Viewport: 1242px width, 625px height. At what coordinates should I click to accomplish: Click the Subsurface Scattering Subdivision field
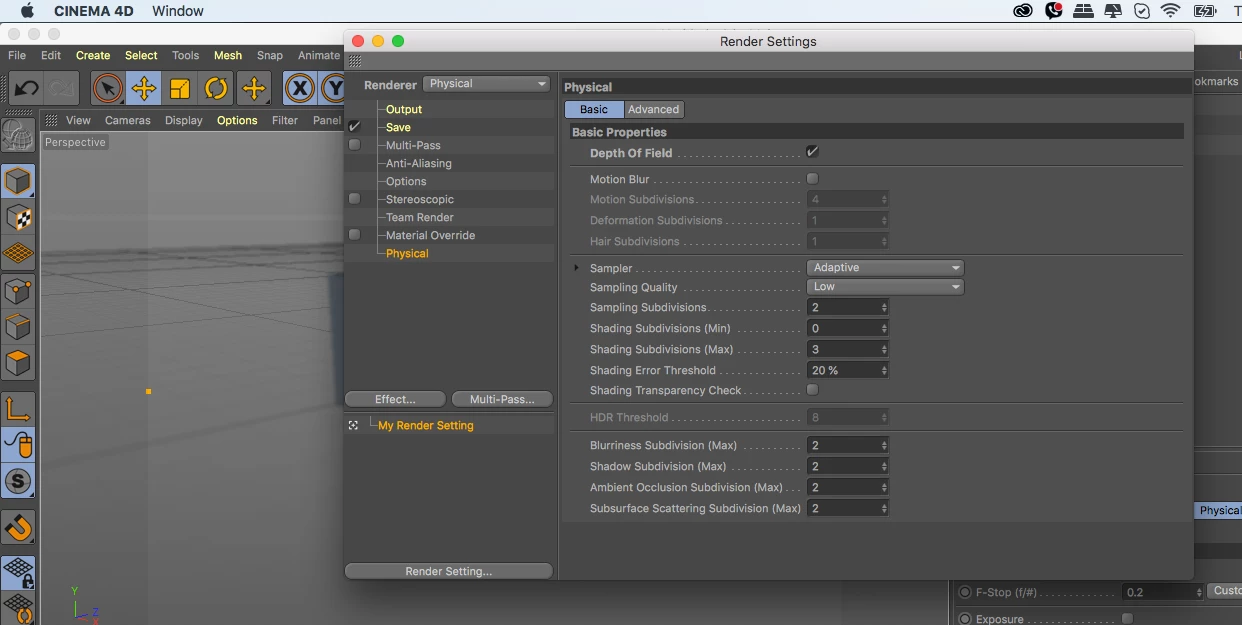coord(847,509)
